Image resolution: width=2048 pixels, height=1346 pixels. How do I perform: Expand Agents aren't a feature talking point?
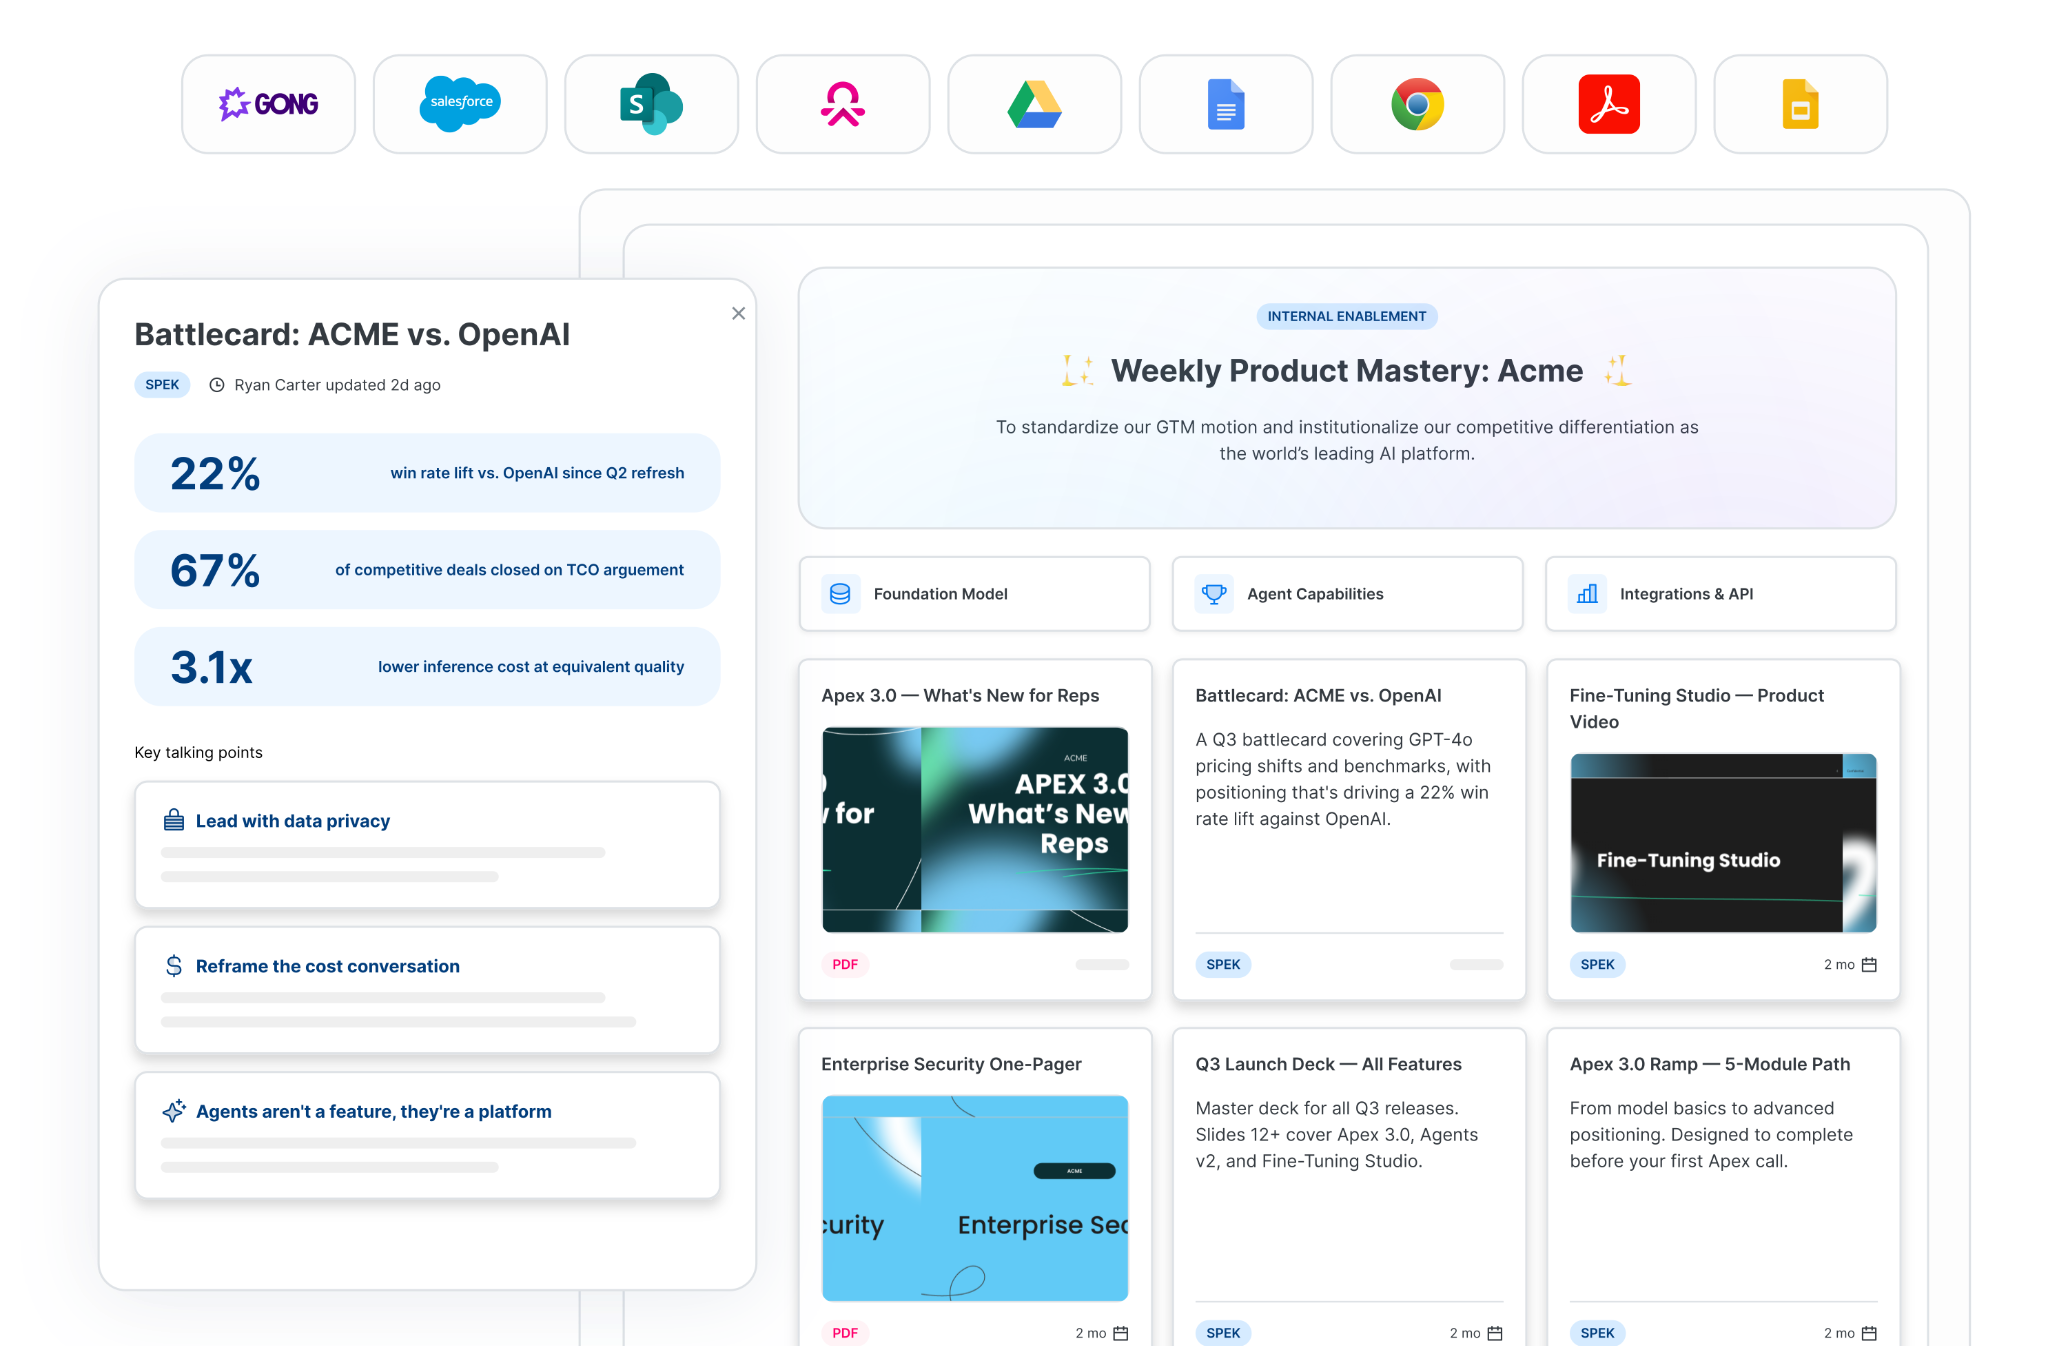[427, 1135]
